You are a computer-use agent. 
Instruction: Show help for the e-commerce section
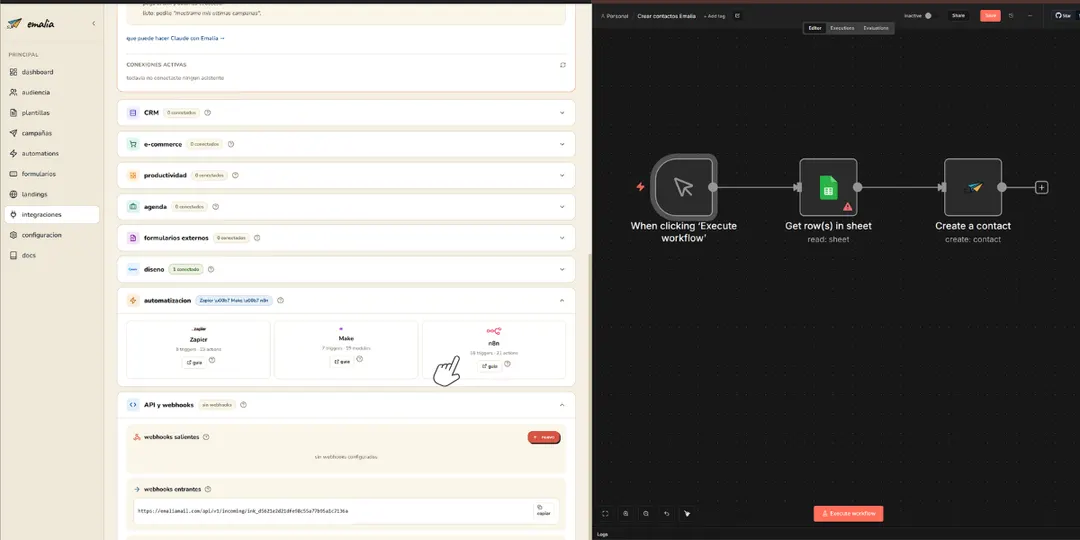pyautogui.click(x=231, y=144)
